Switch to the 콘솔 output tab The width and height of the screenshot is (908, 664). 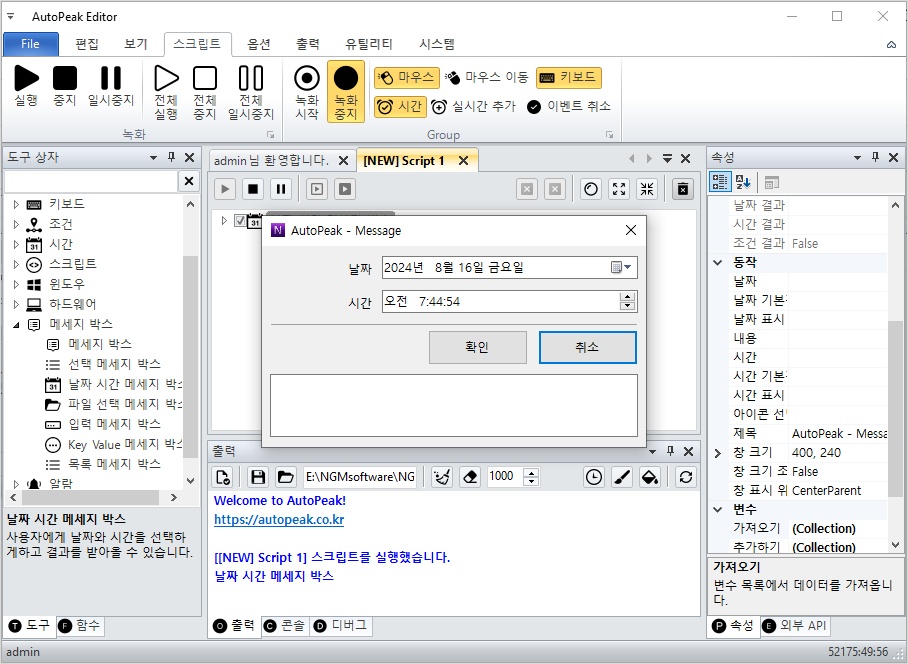(285, 626)
